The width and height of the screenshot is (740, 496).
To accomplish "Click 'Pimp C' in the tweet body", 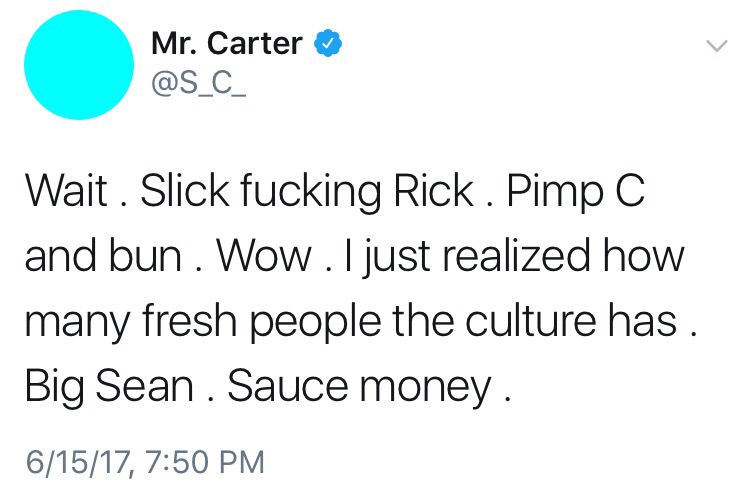I will [576, 193].
